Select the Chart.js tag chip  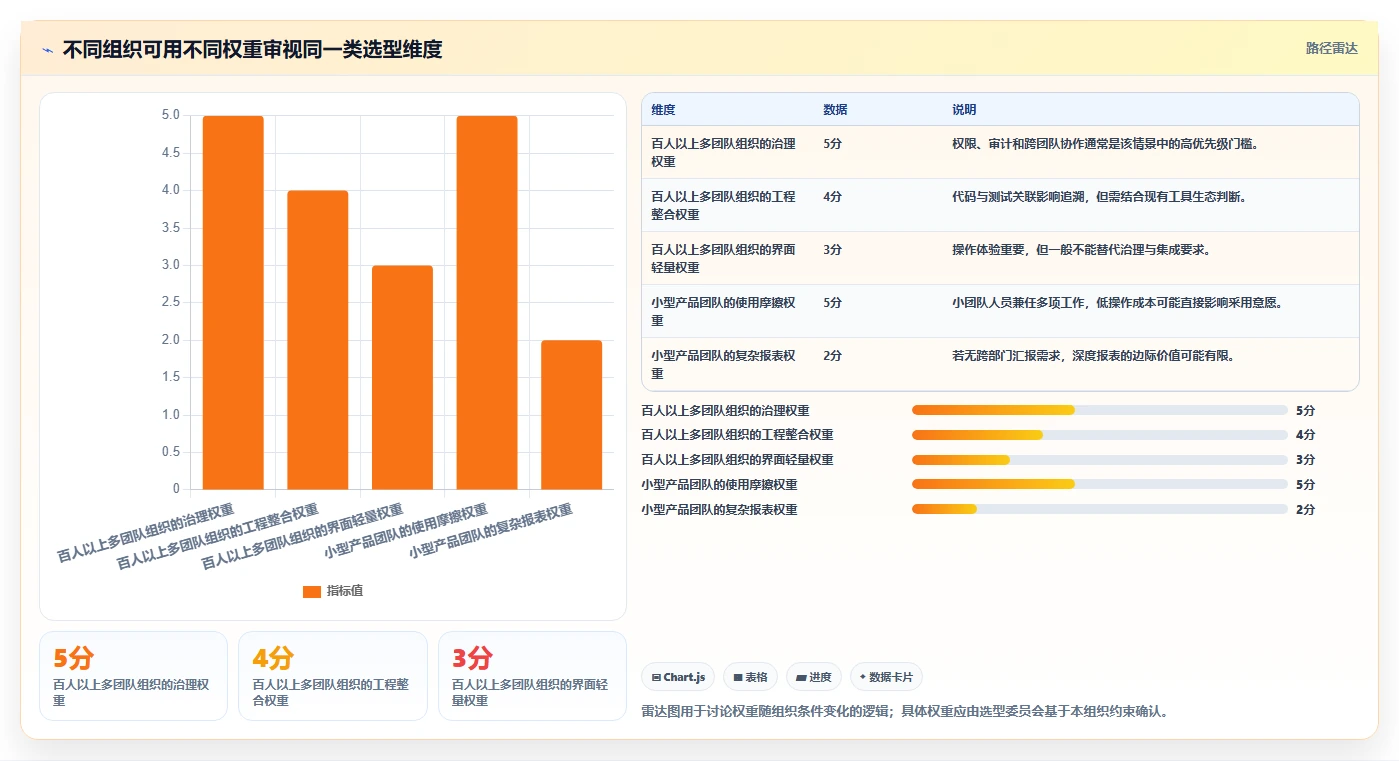tap(678, 677)
